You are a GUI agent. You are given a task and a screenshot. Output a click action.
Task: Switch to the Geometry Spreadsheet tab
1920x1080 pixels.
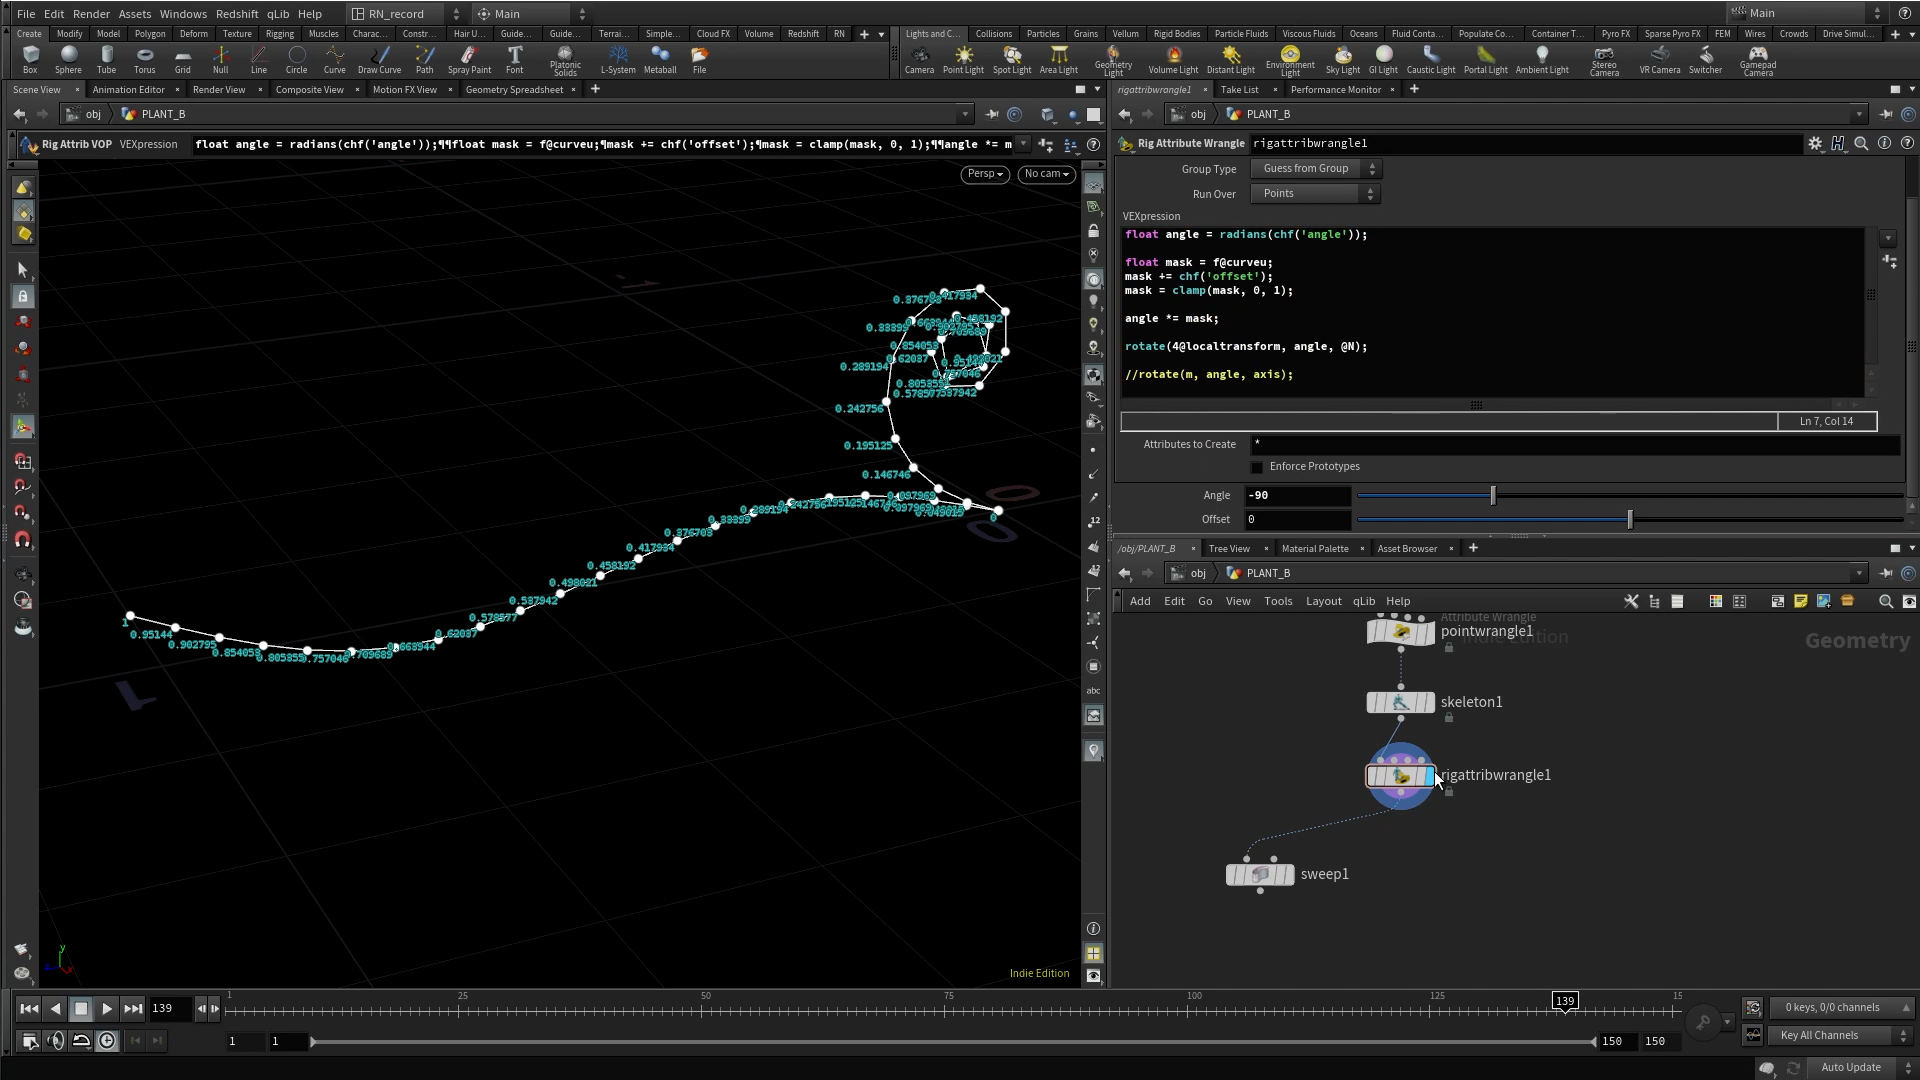514,90
